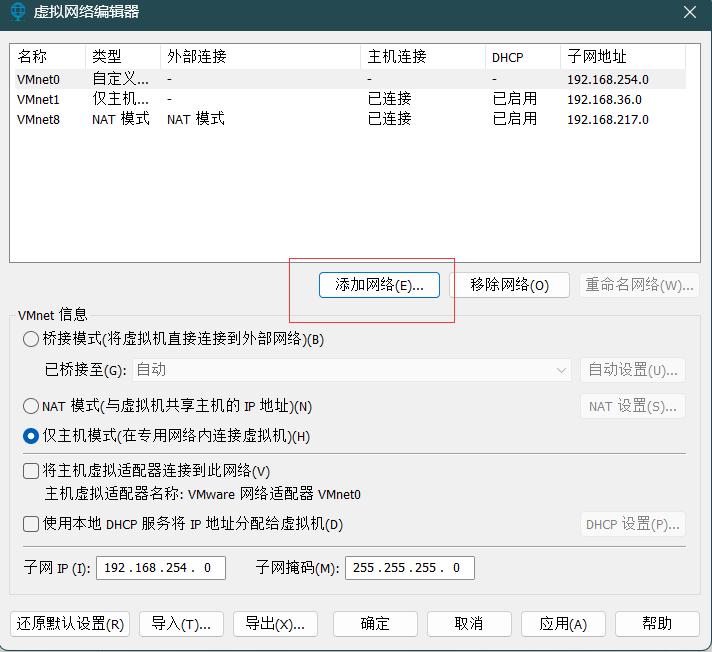The image size is (712, 652).
Task: Click VMnet8 外部连接 NAT 模式 cell
Action: tap(196, 119)
